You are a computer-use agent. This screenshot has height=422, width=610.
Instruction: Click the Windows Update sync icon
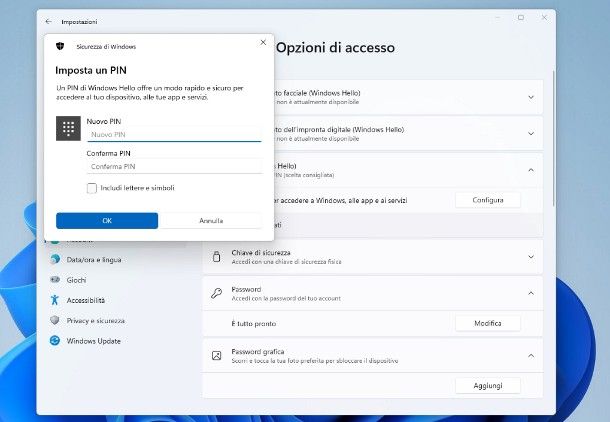(55, 341)
